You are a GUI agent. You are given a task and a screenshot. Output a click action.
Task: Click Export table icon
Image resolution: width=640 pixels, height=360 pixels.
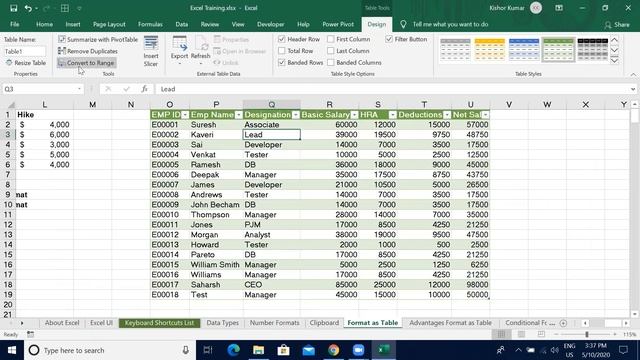point(179,51)
